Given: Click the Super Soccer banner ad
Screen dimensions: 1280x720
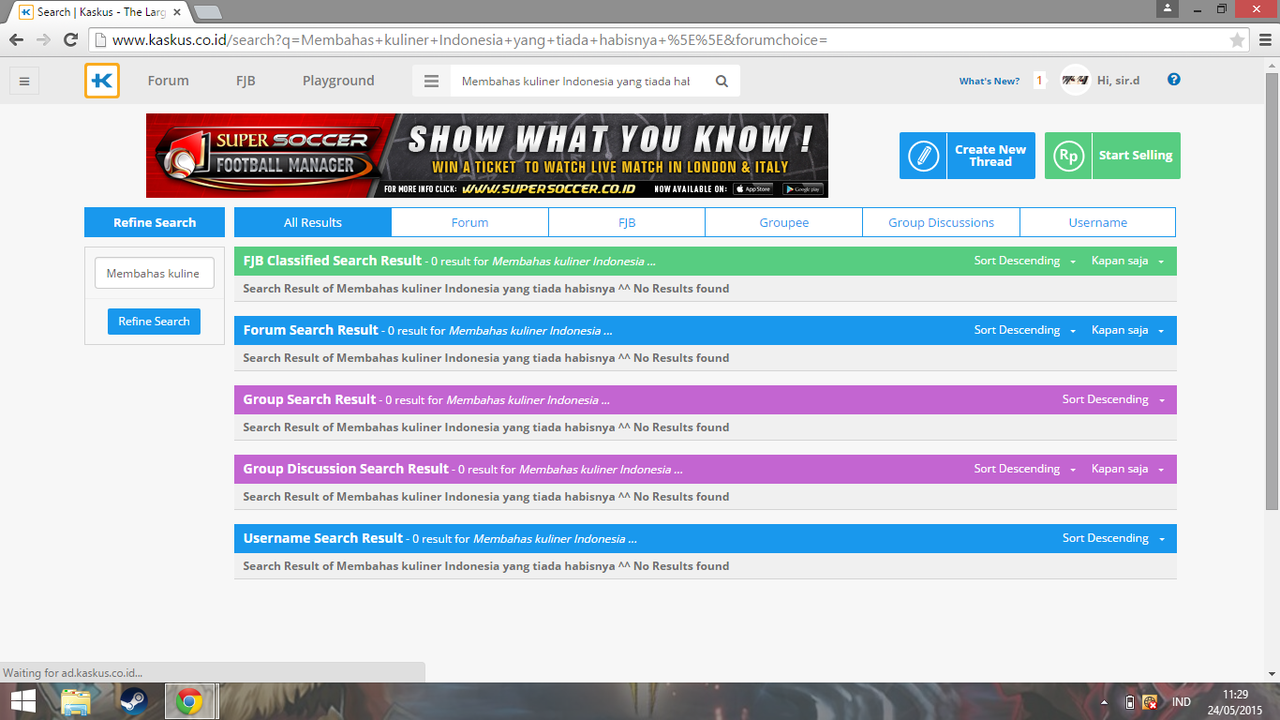Looking at the screenshot, I should [487, 155].
